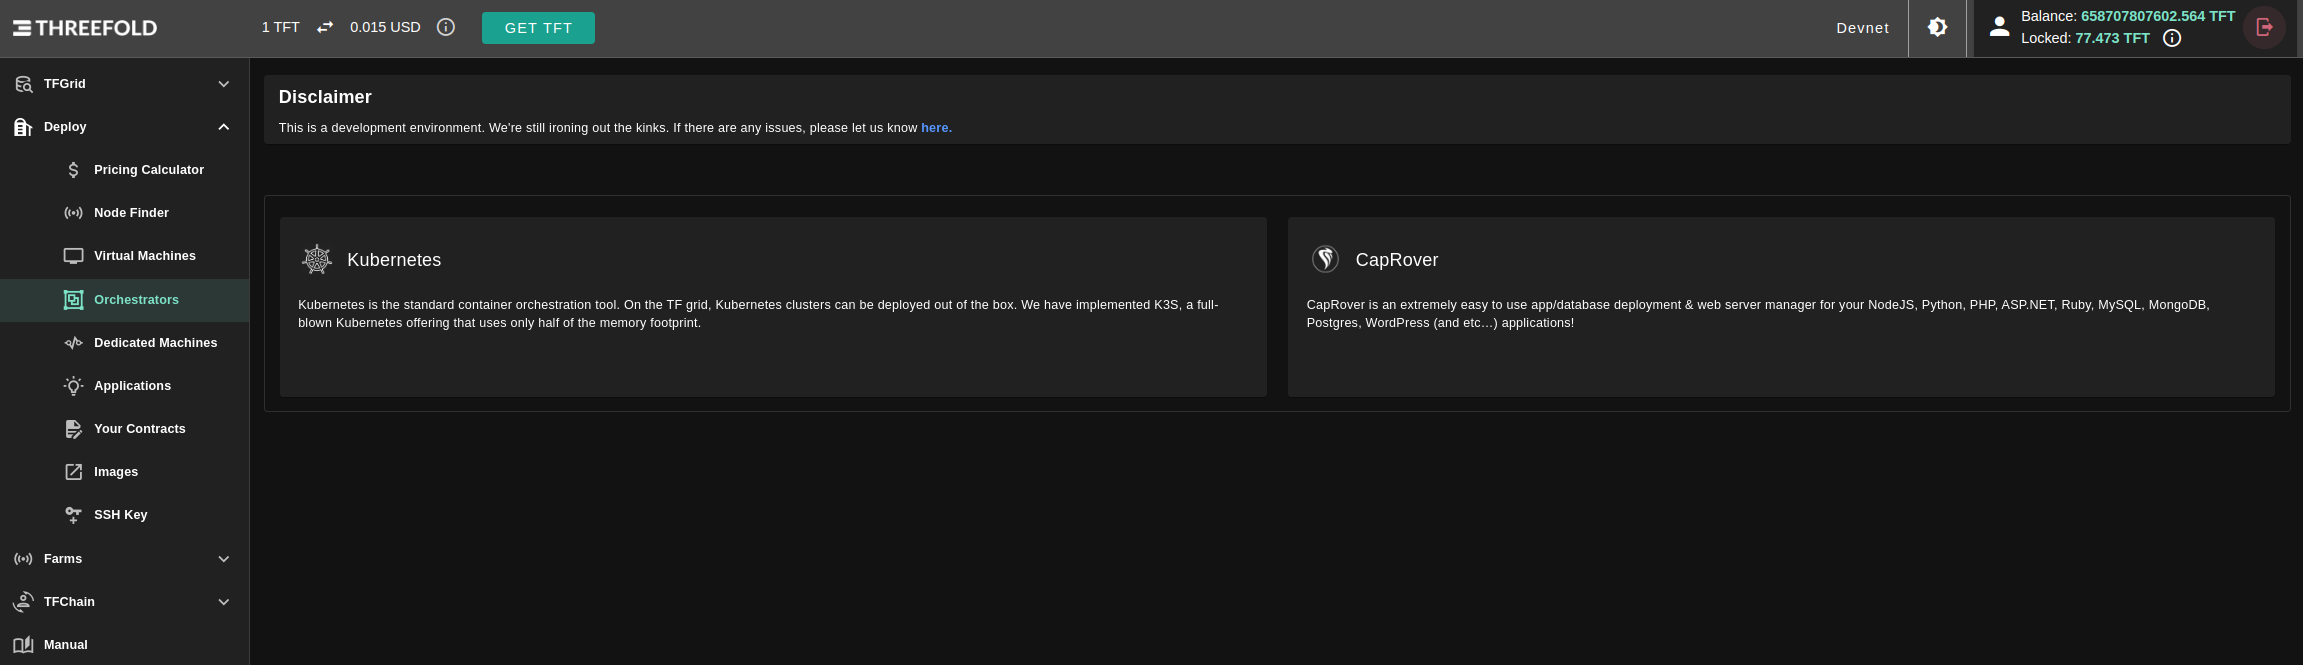
Task: Click the user profile icon
Action: click(x=1999, y=27)
